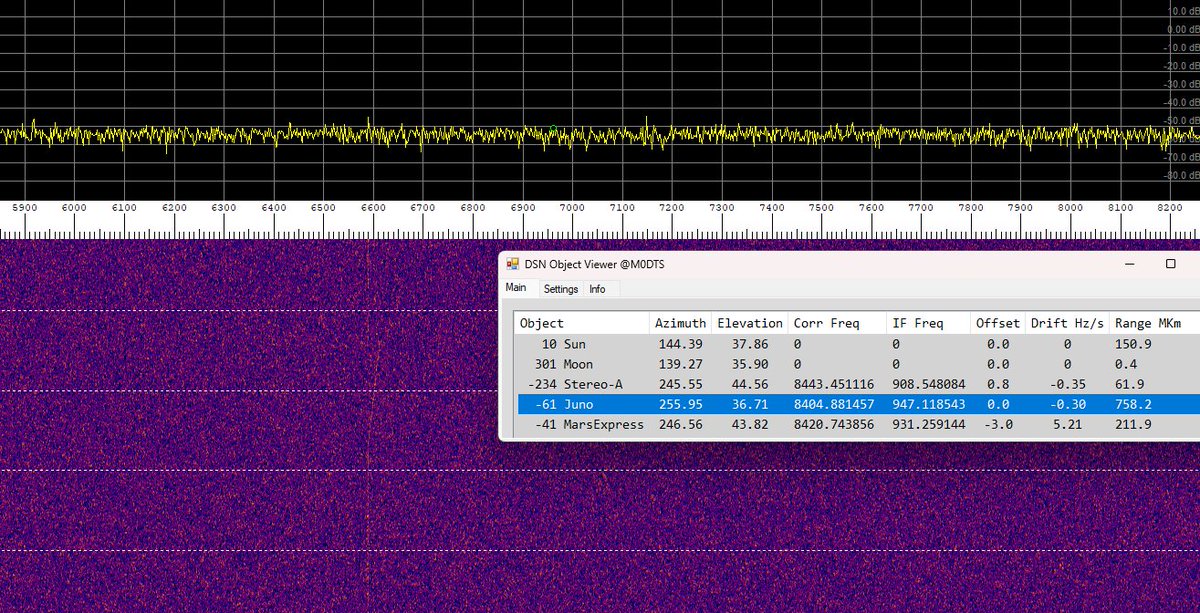Click Juno elevation value 36.71

point(749,404)
